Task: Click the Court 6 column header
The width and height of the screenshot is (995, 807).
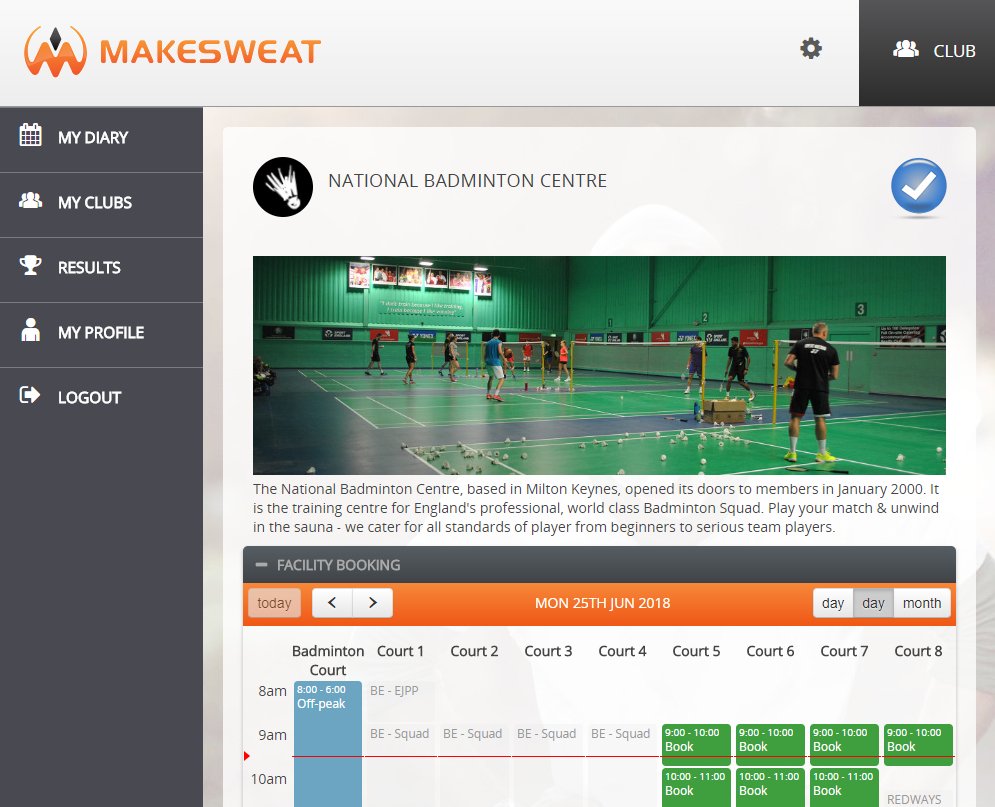Action: coord(770,651)
